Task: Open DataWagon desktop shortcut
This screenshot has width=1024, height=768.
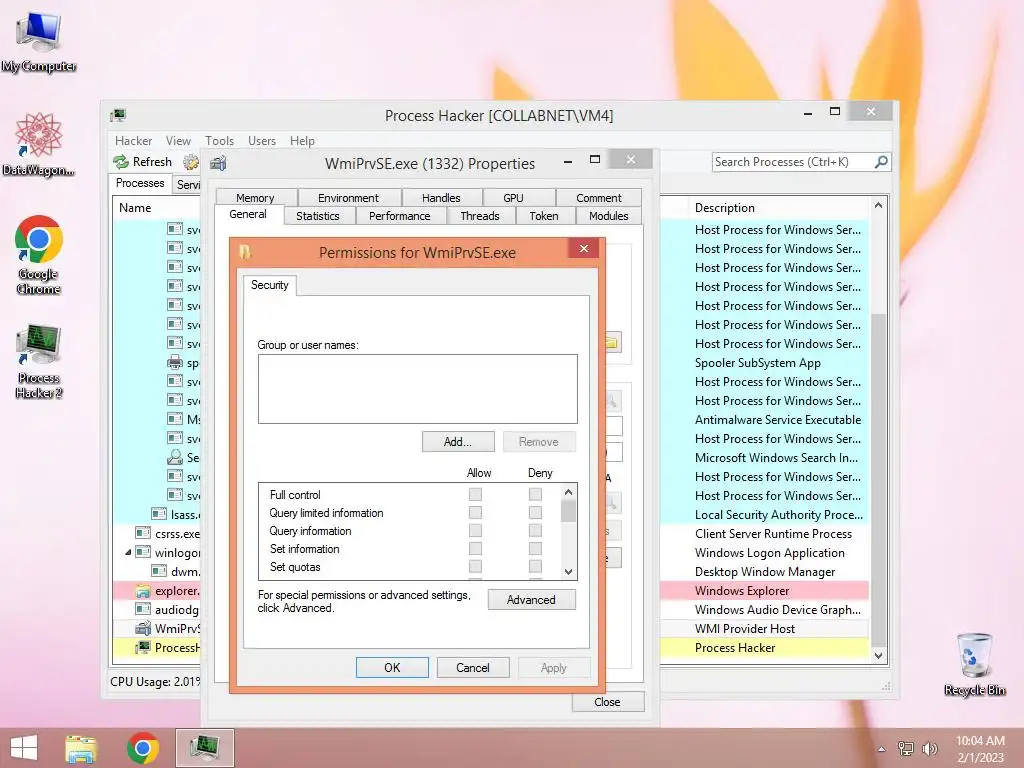Action: (x=39, y=144)
